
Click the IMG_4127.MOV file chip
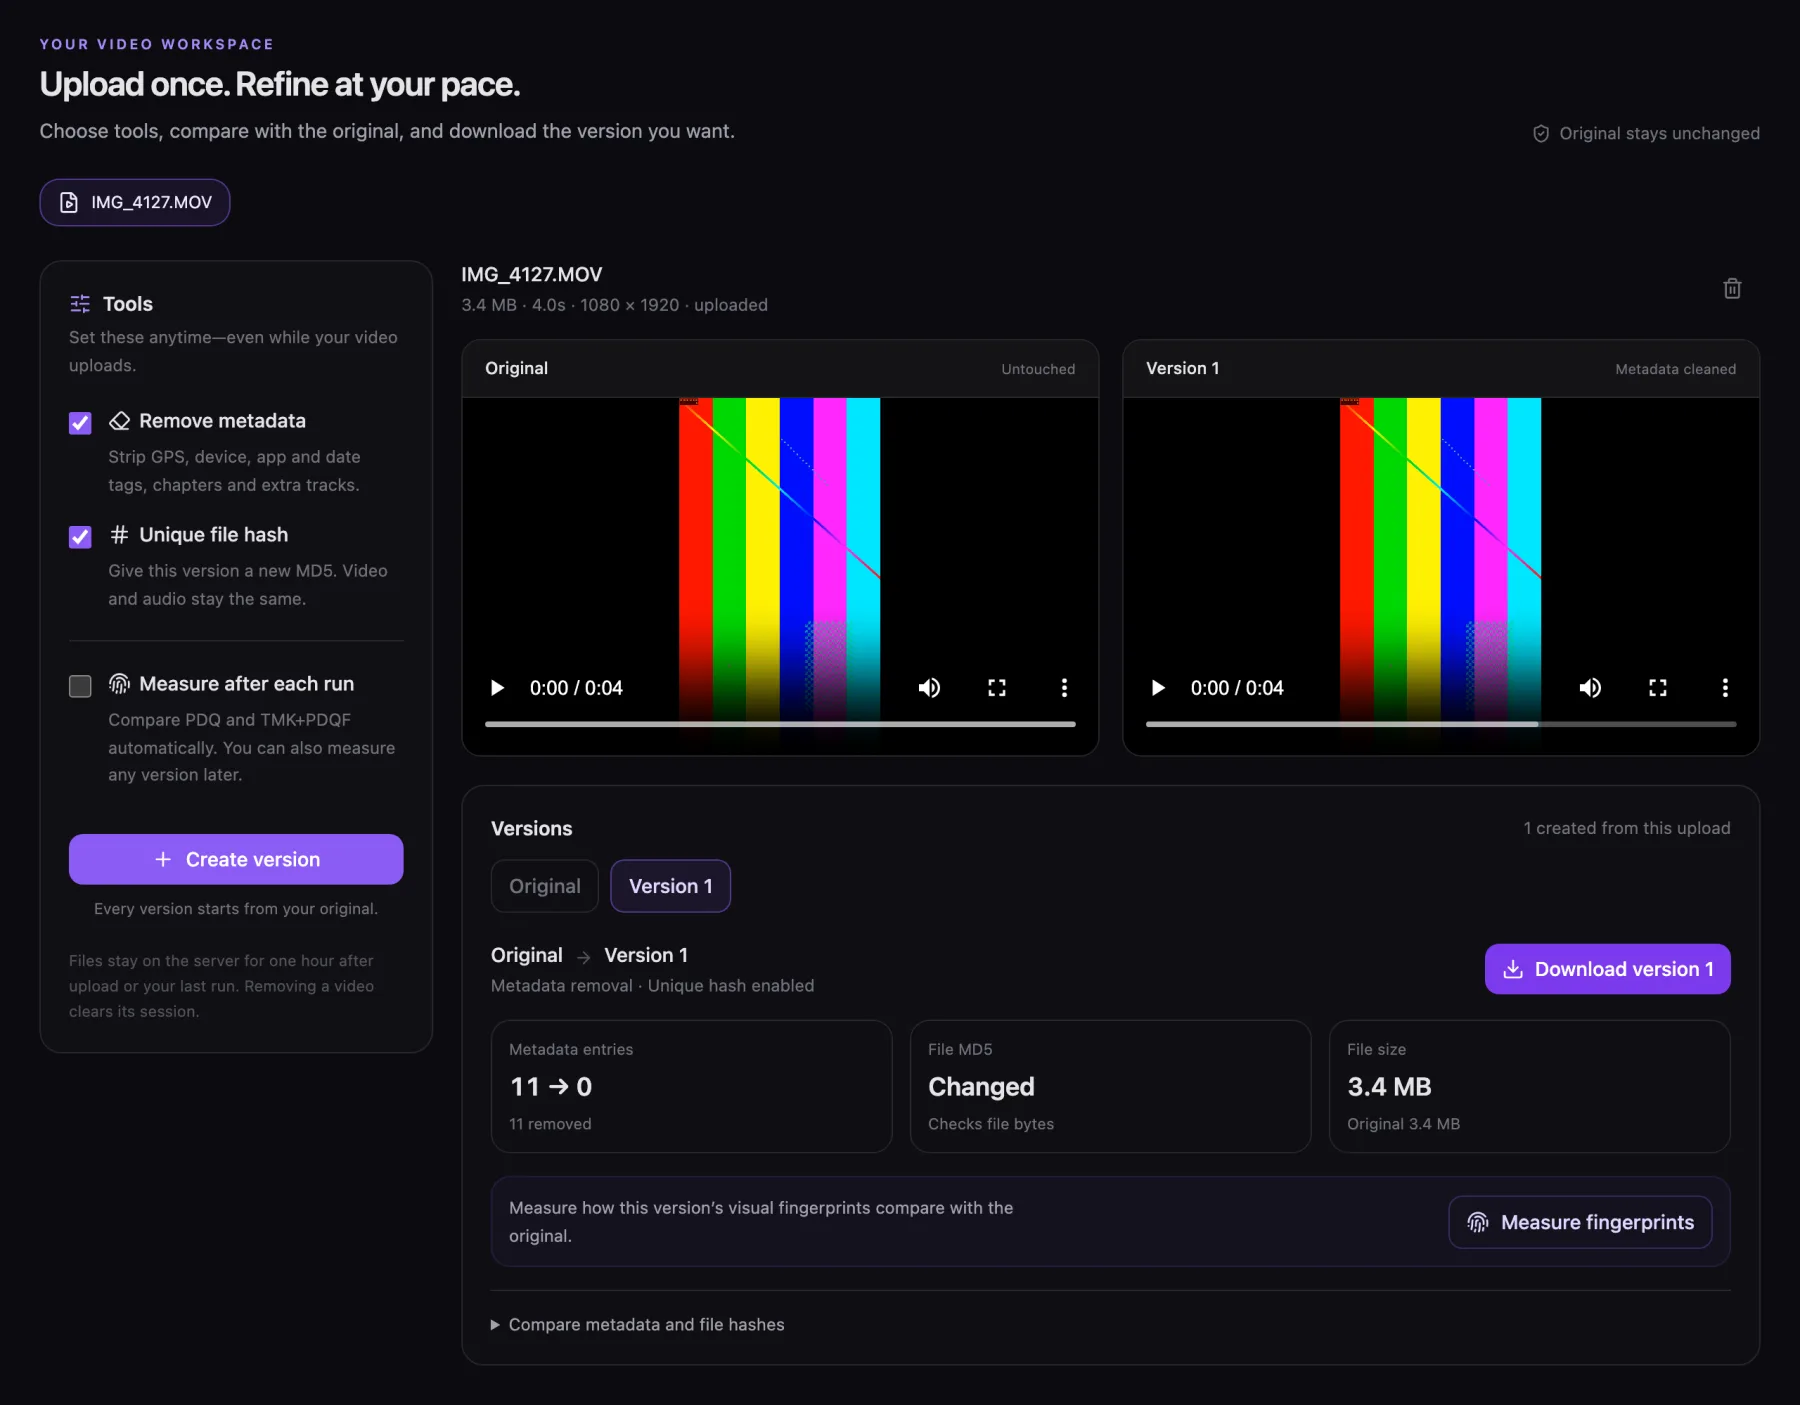tap(135, 203)
